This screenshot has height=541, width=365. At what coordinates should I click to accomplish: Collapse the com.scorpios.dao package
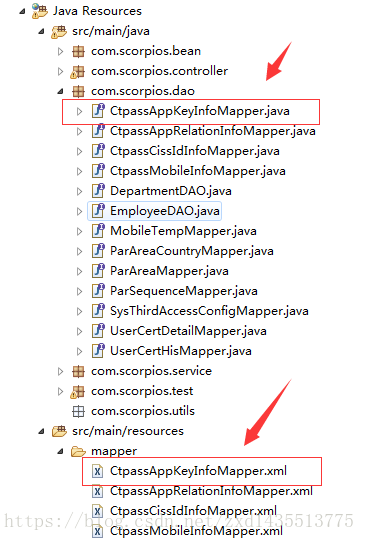[x=60, y=91]
